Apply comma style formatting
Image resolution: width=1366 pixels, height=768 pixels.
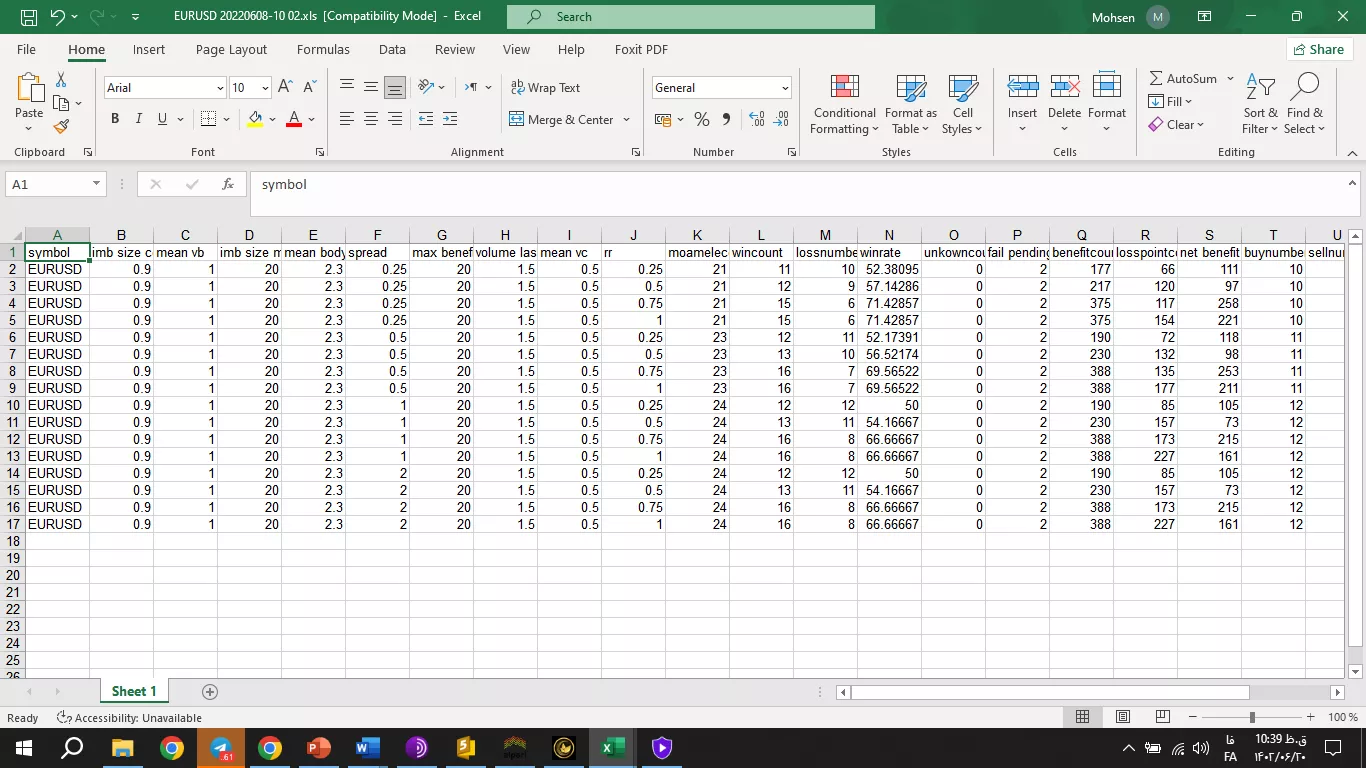(x=726, y=119)
